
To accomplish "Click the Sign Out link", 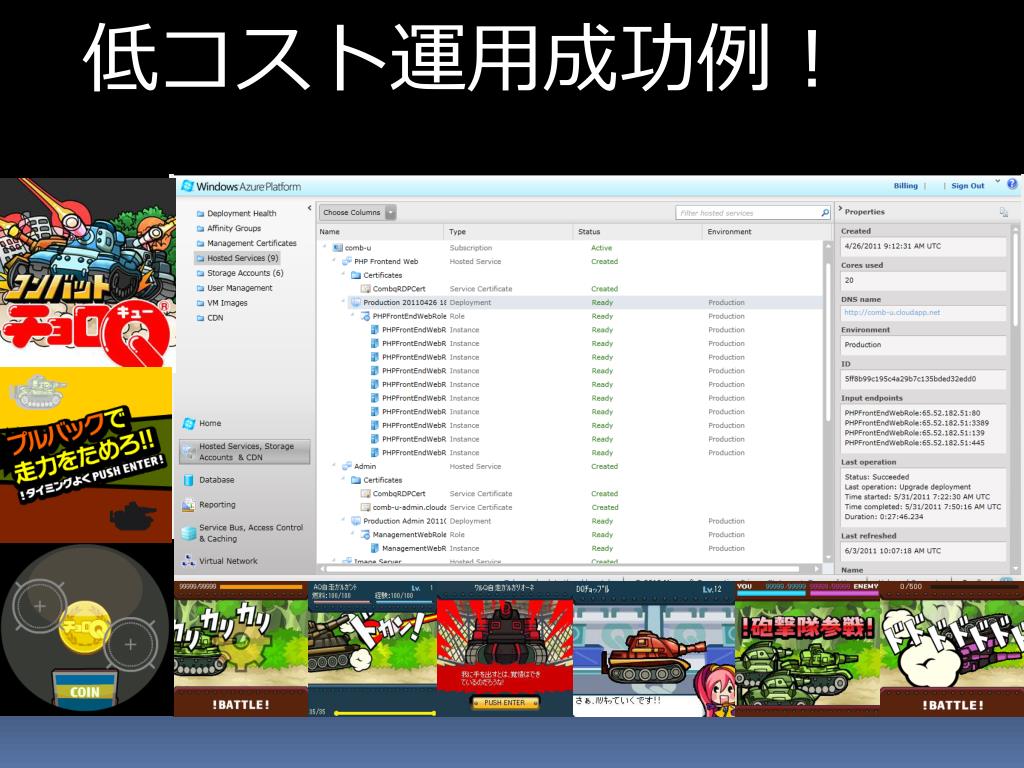I will tap(967, 186).
